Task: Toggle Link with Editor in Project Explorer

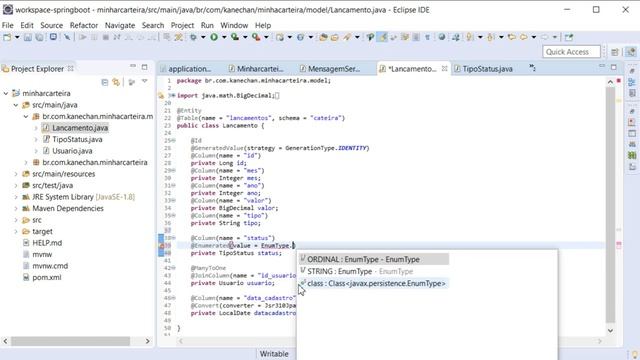Action: click(116, 82)
